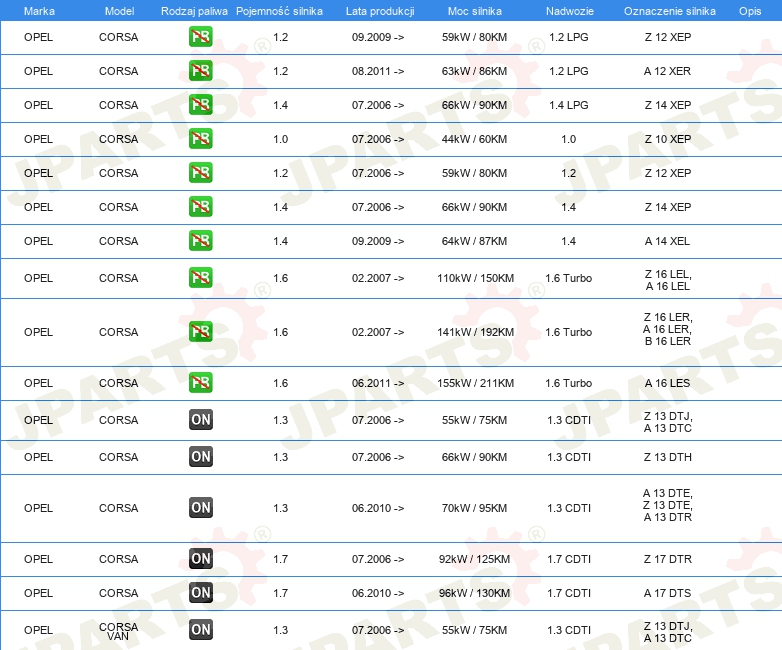Click the Lata produkcji column header
This screenshot has width=782, height=650.
coord(380,11)
